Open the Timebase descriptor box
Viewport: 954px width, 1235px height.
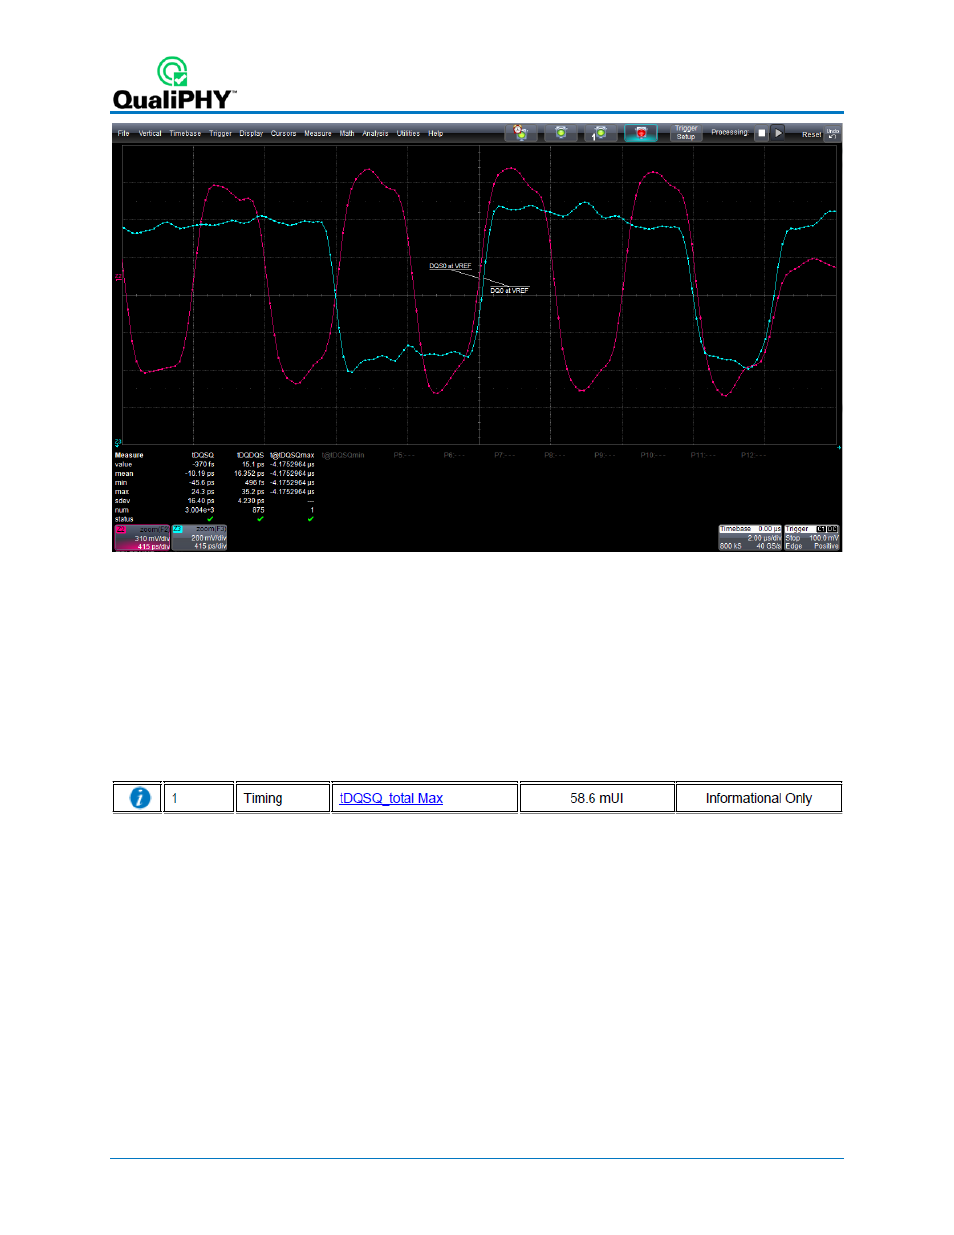750,538
